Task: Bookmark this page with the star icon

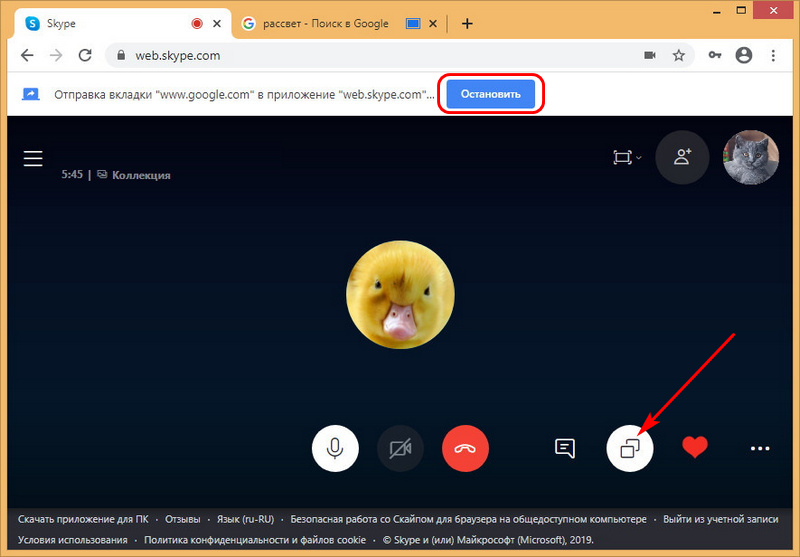Action: [679, 55]
